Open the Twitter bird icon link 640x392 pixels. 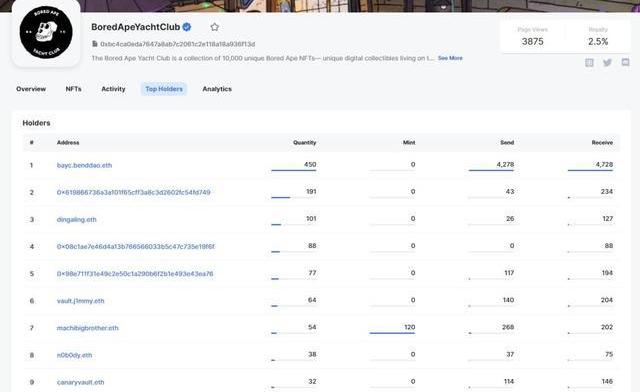(607, 62)
